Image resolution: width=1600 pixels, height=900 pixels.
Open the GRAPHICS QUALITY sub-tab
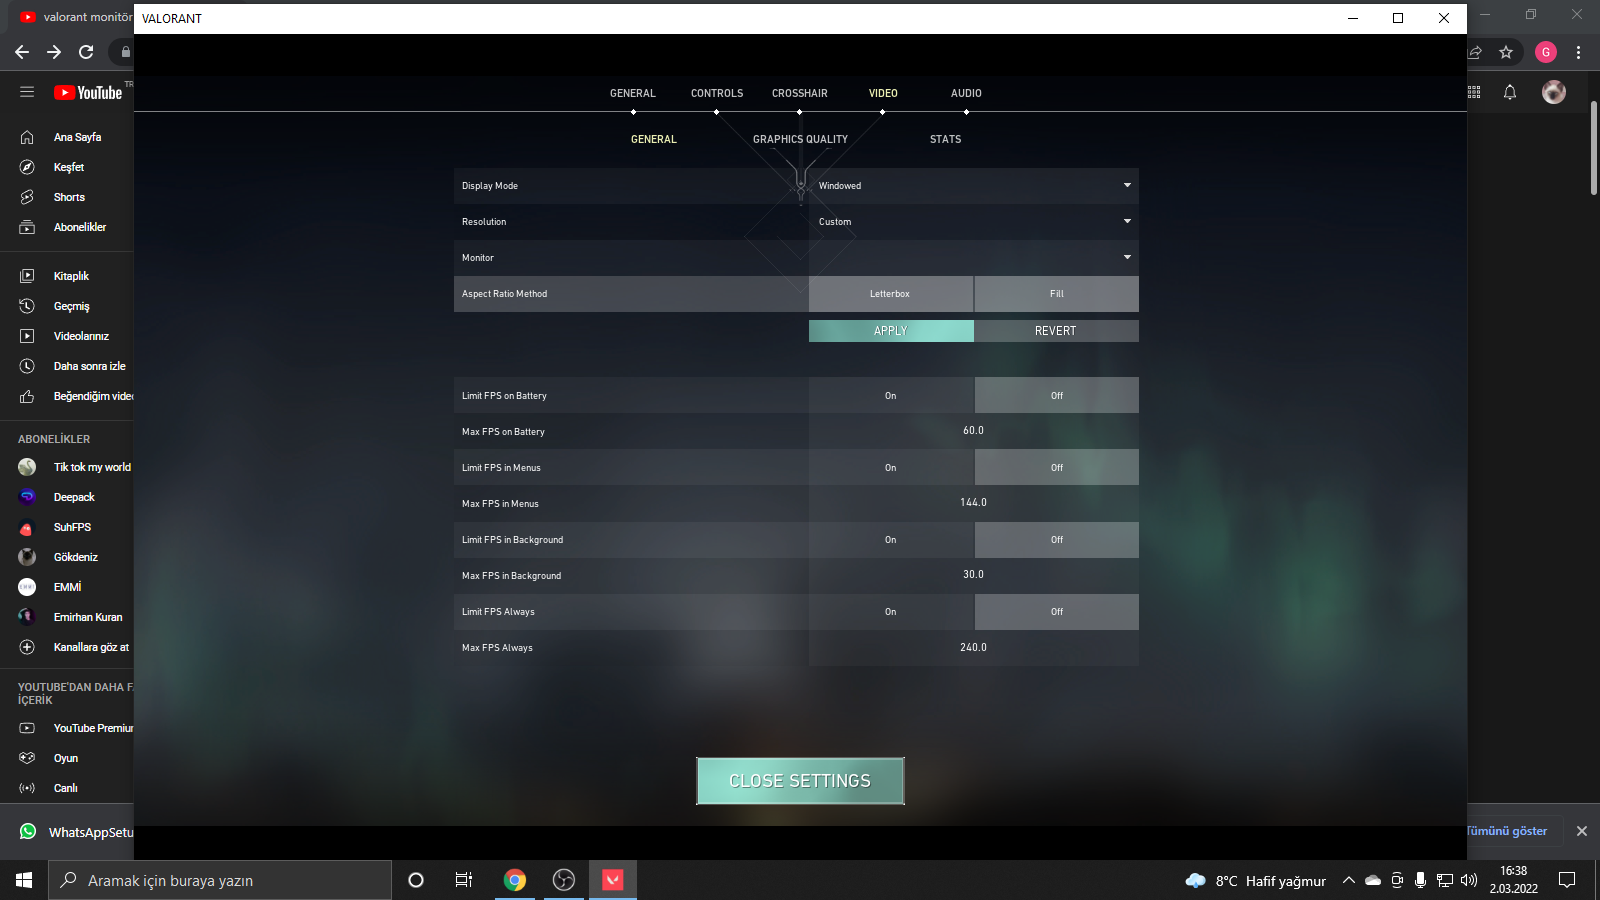(x=800, y=139)
